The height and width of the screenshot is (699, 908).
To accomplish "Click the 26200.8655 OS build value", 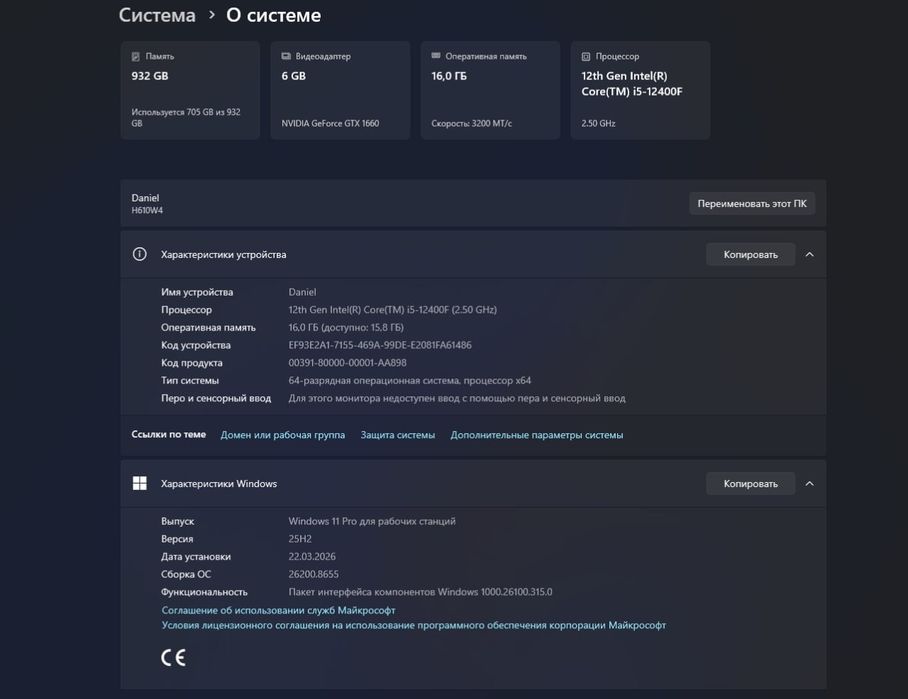I will (x=313, y=574).
